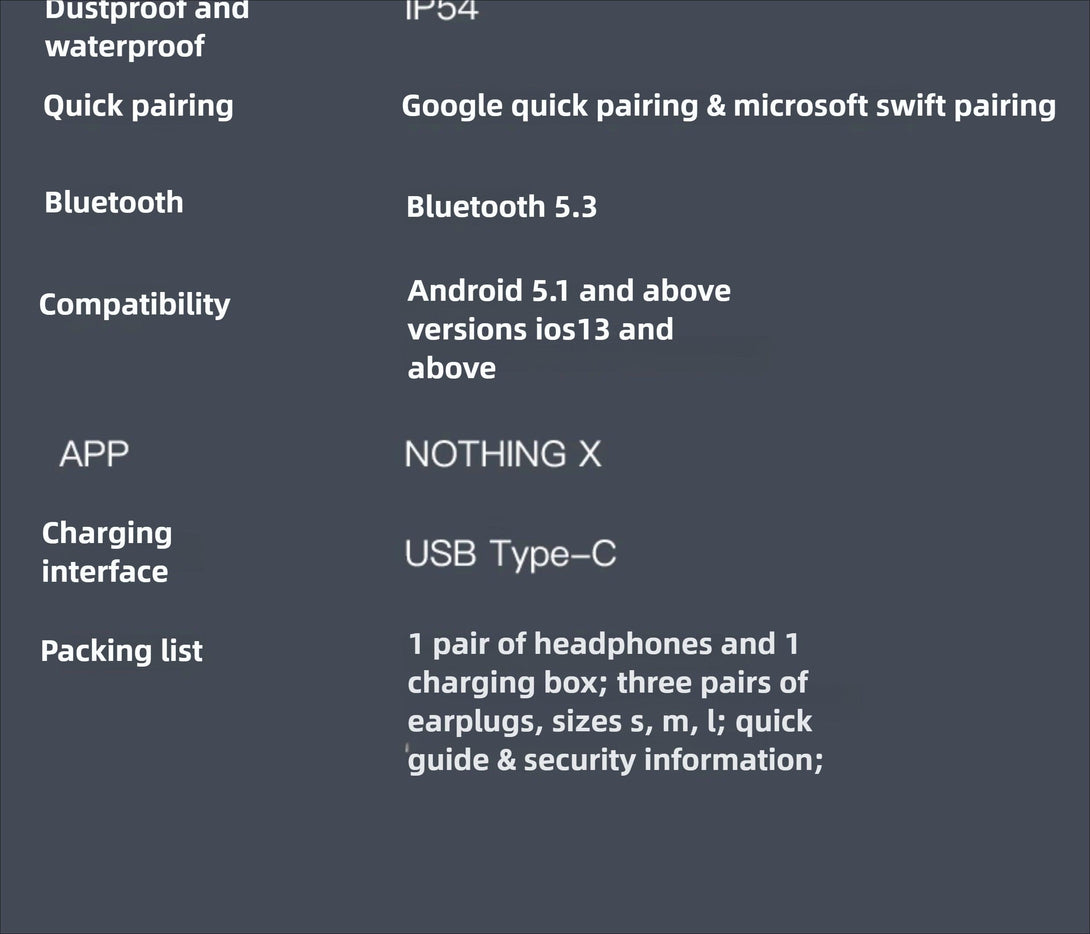The height and width of the screenshot is (934, 1090).
Task: Select the Google quick pairing description text
Action: (x=729, y=106)
